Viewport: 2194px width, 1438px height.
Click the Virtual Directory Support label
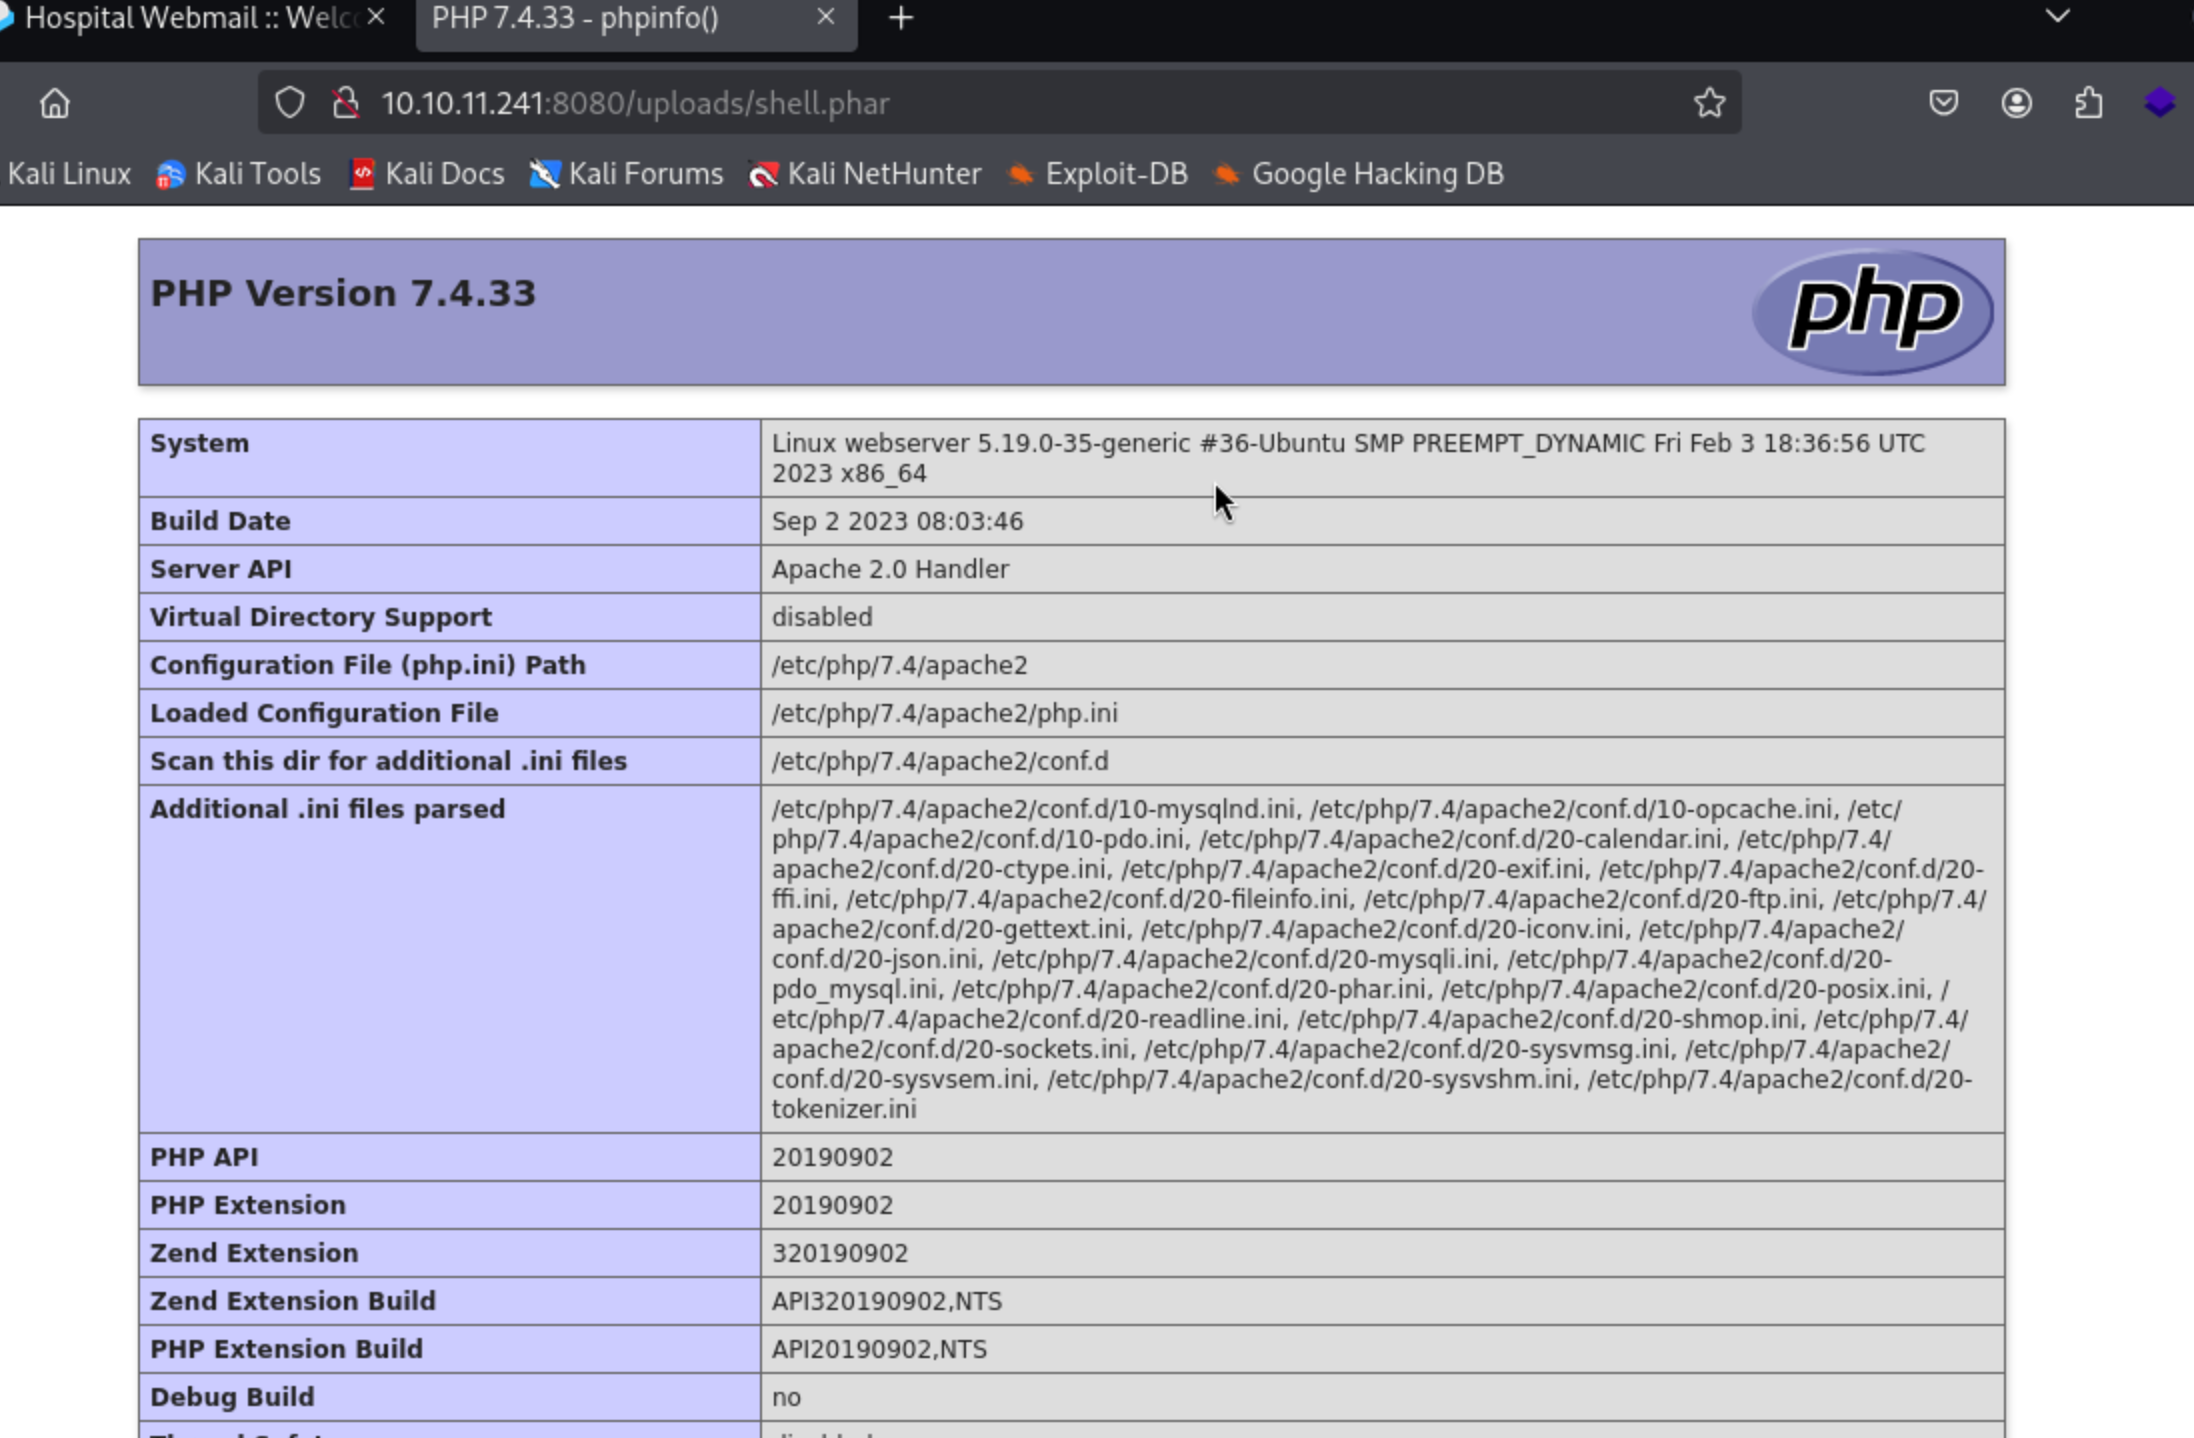pos(321,617)
